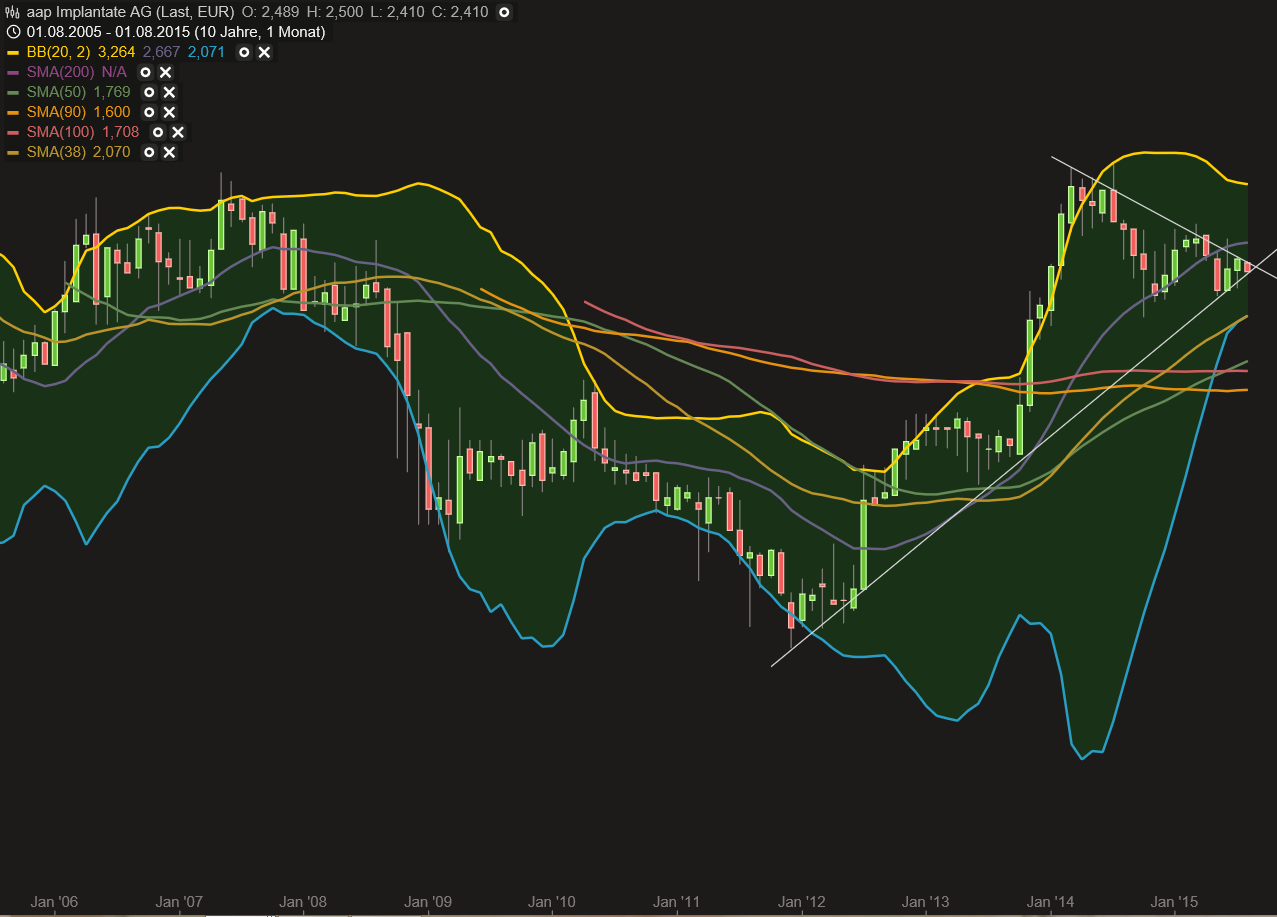Remove the SMA(90) indicator
1277x917 pixels.
coord(170,112)
